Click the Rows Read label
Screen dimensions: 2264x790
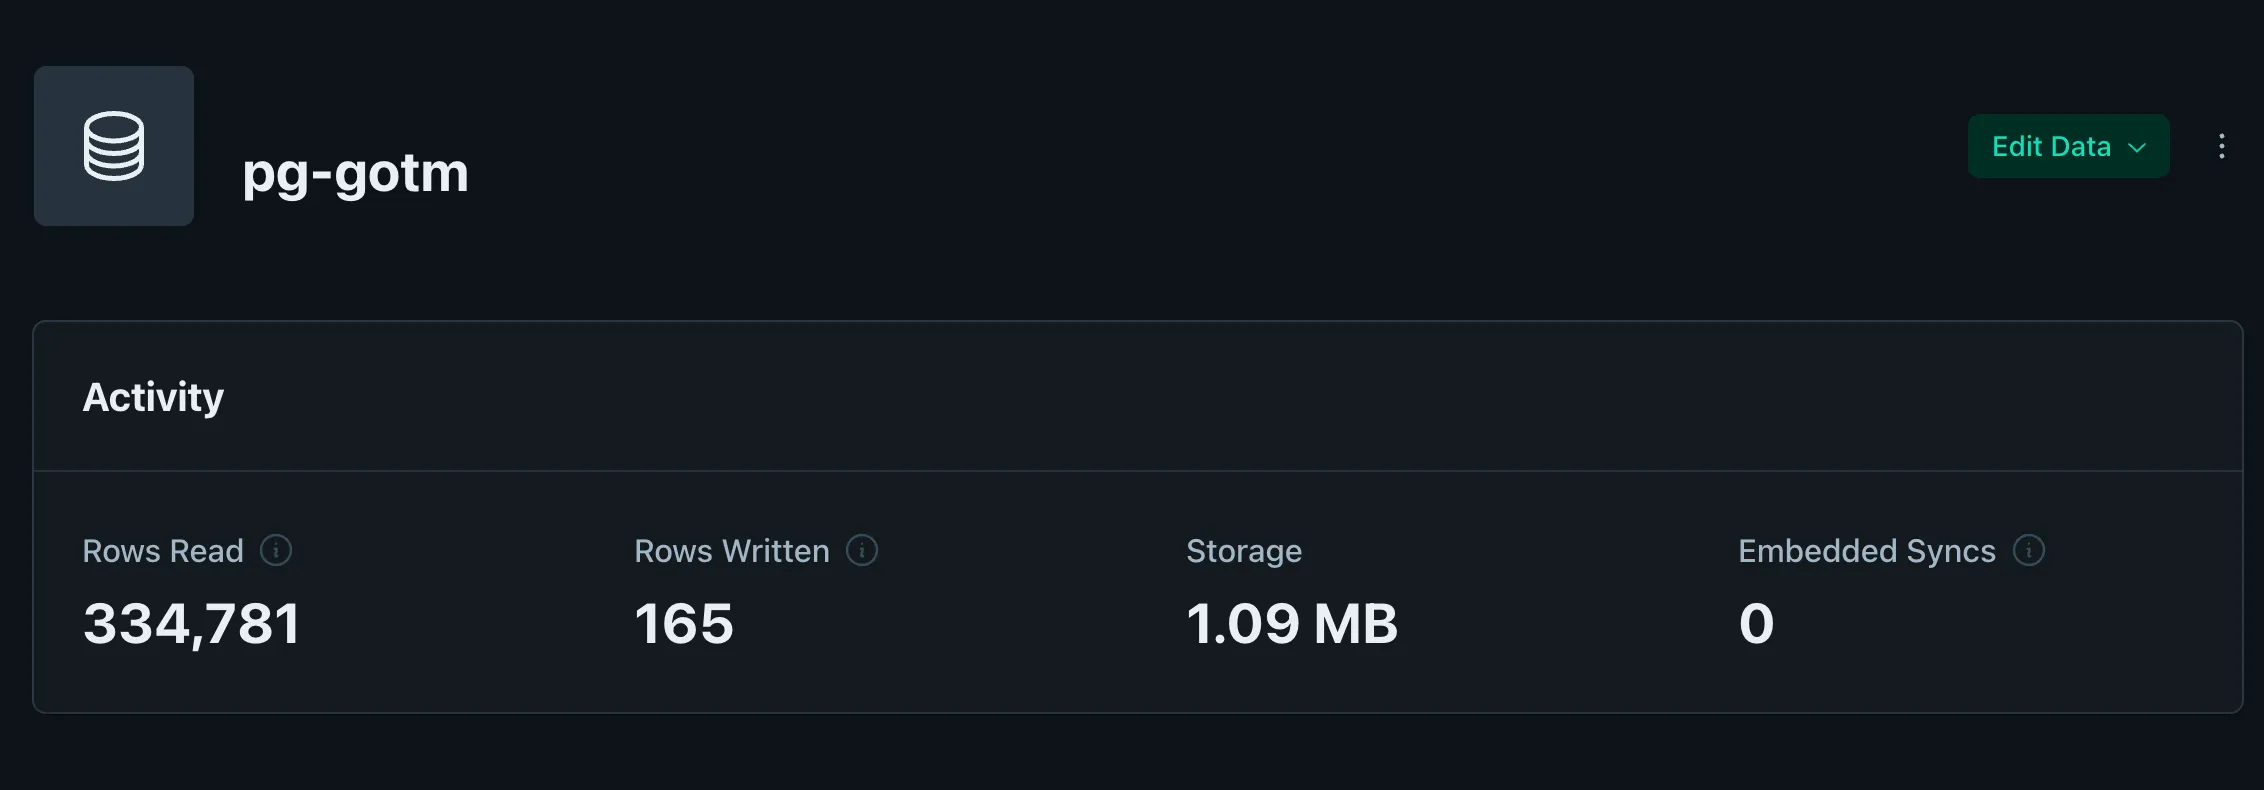[163, 551]
